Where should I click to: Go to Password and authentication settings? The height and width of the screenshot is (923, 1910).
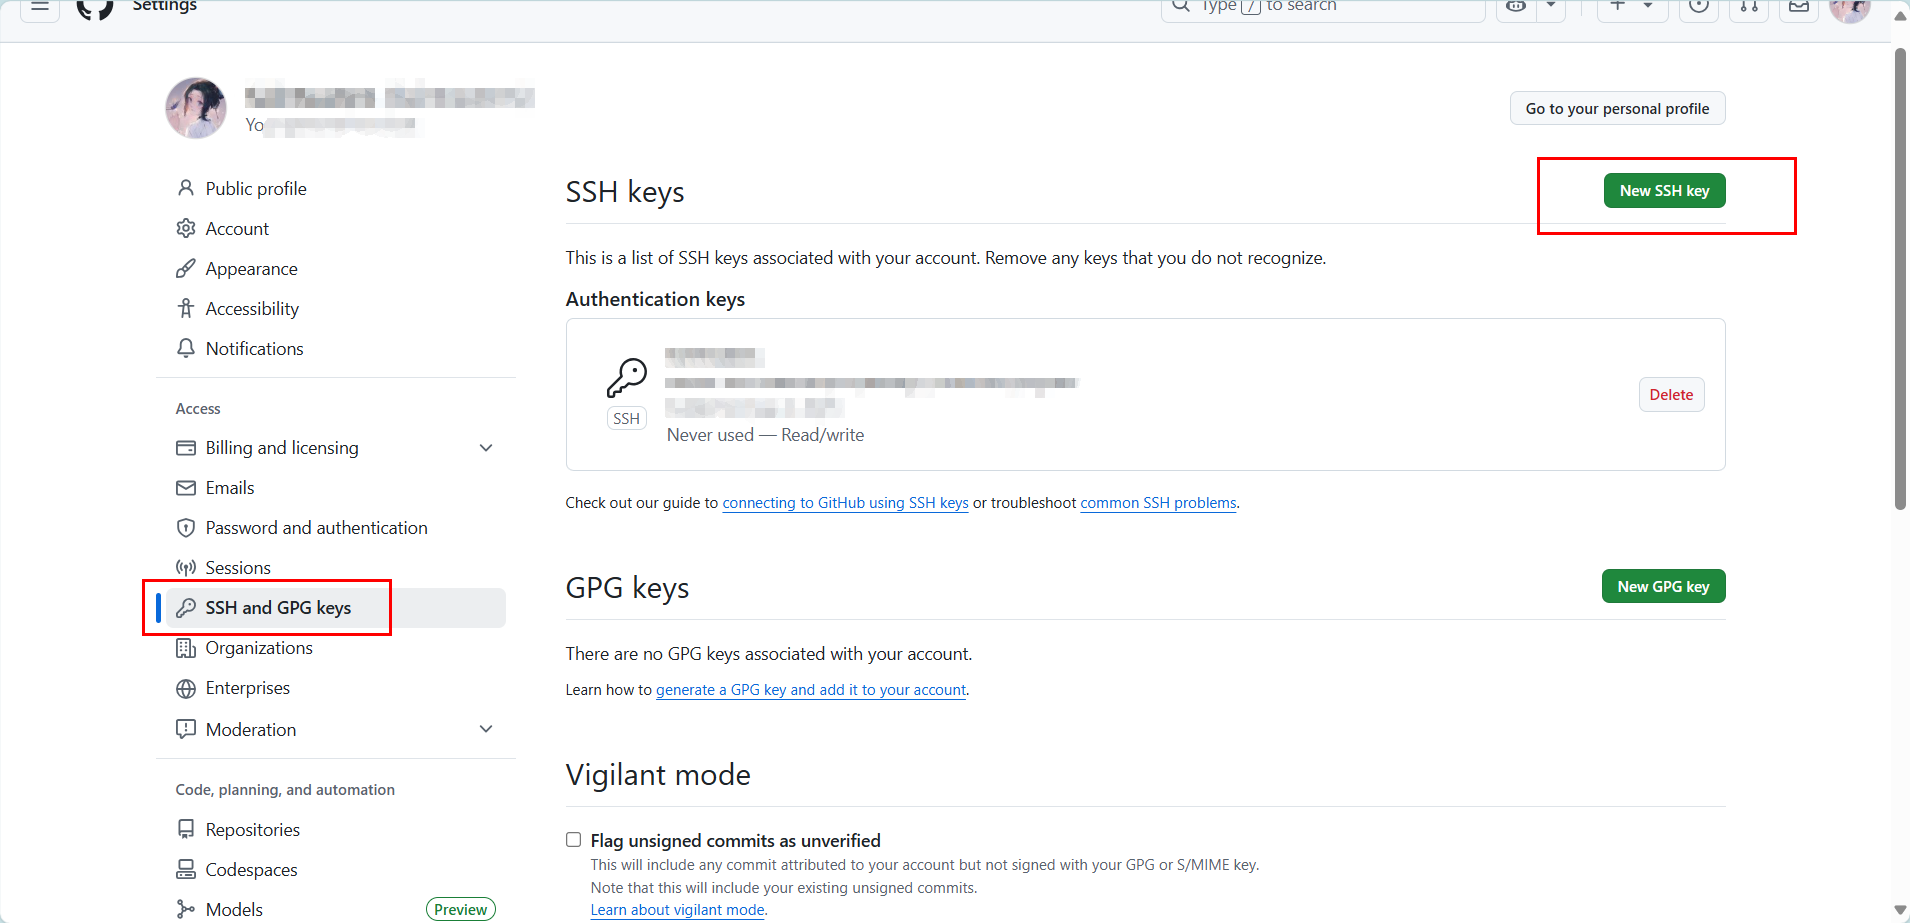(x=316, y=528)
